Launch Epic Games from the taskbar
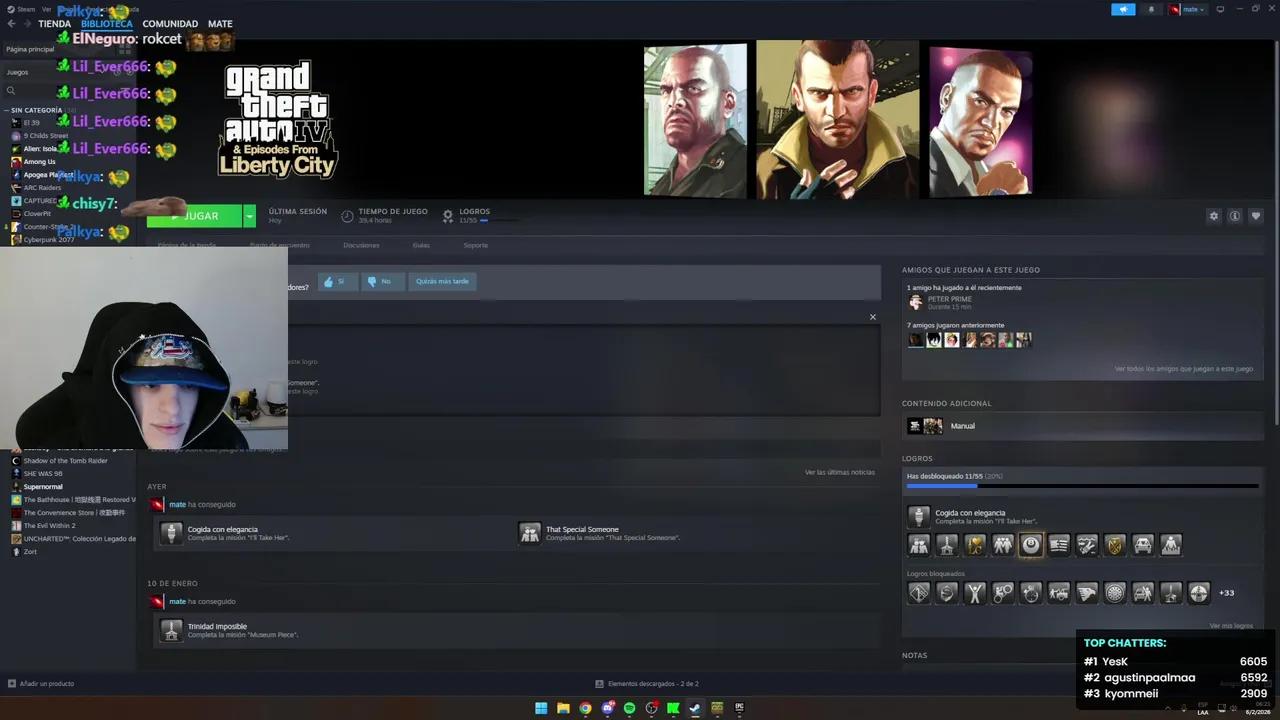Screen dimensions: 1280x720 [738, 708]
